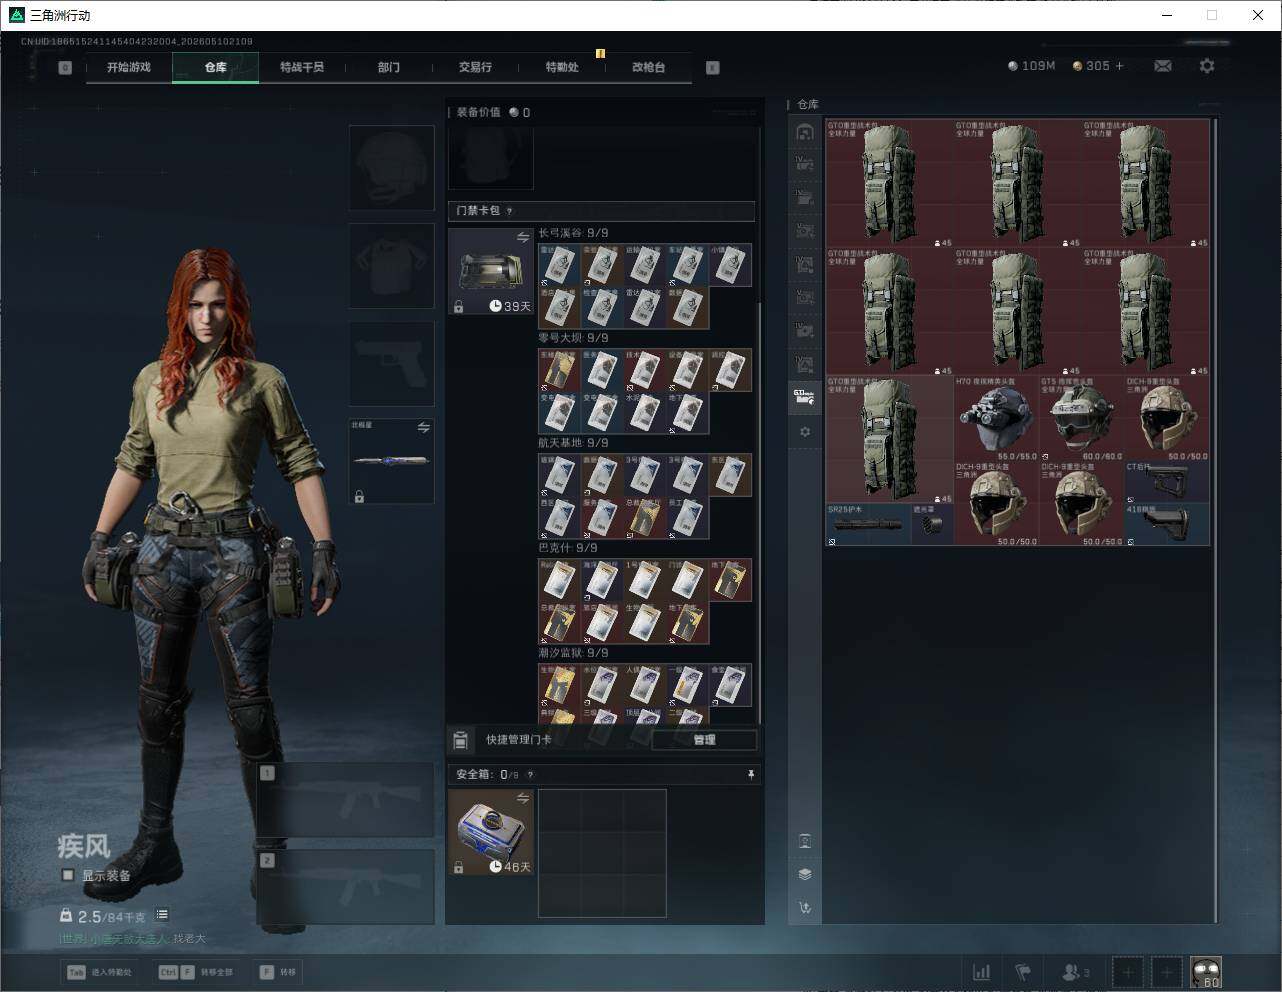This screenshot has height=992, width=1282.
Task: Open the flag icon in bottom bar
Action: click(1023, 972)
